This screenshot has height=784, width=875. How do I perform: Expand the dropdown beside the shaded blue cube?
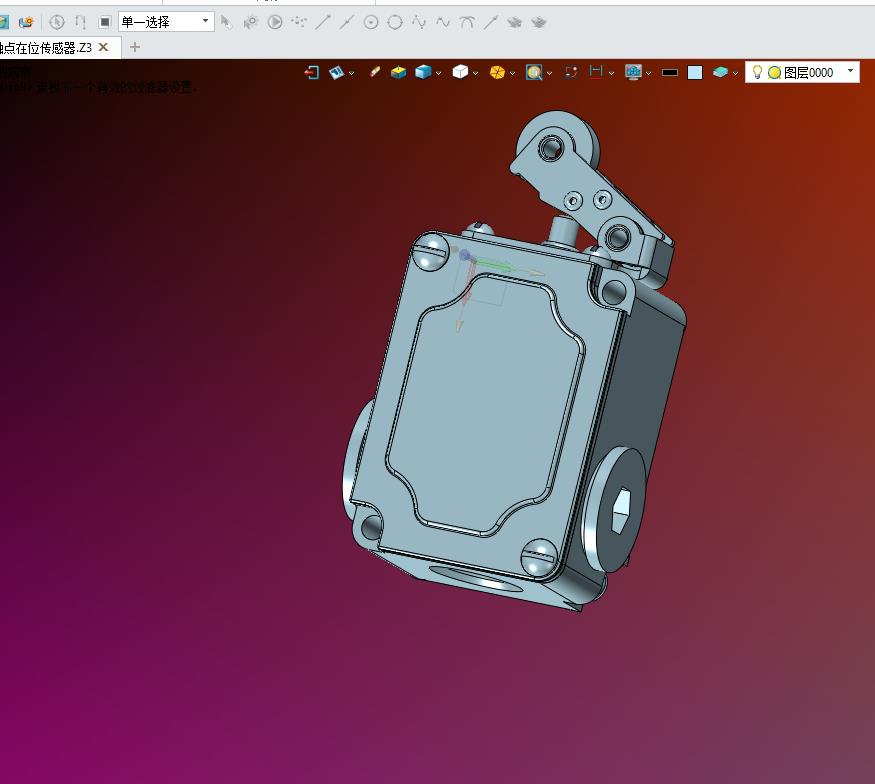click(x=439, y=73)
